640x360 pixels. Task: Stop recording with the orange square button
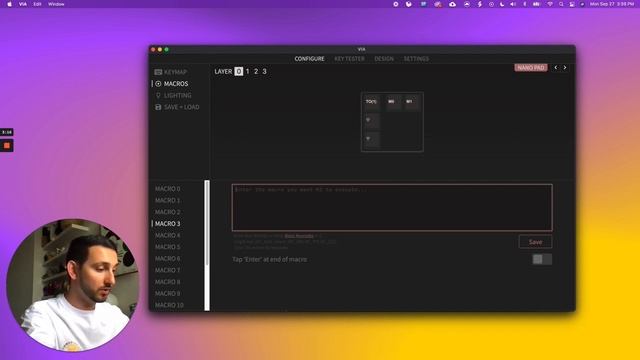[7, 145]
